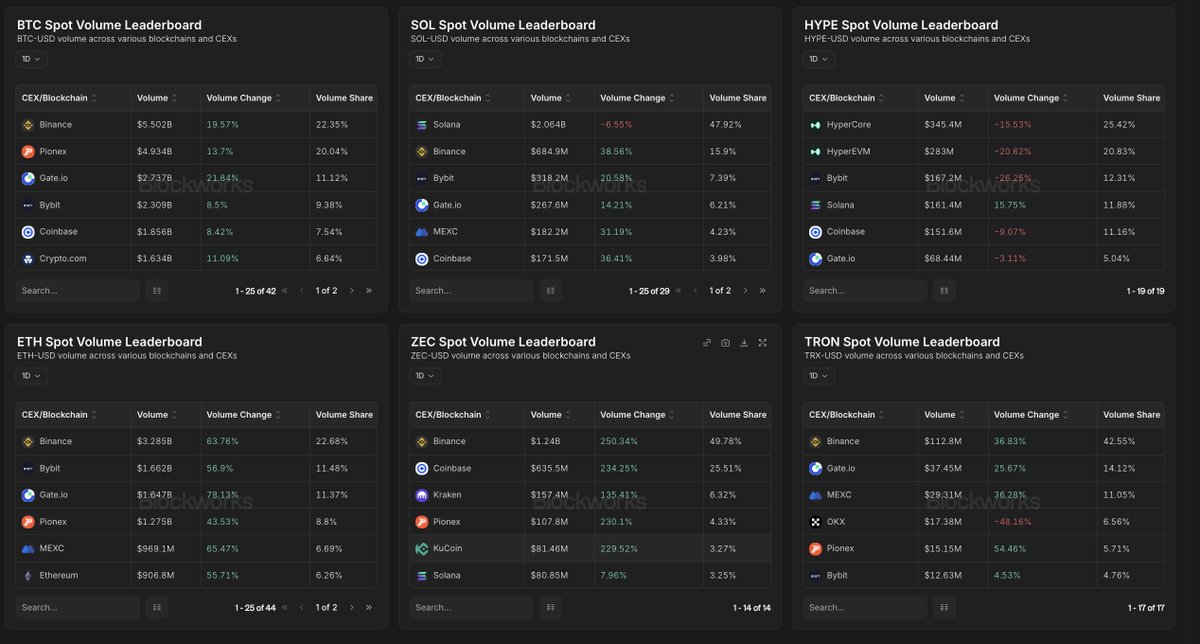Open the 1D timeframe dropdown in ETH panel
This screenshot has height=644, width=1200.
pos(32,376)
